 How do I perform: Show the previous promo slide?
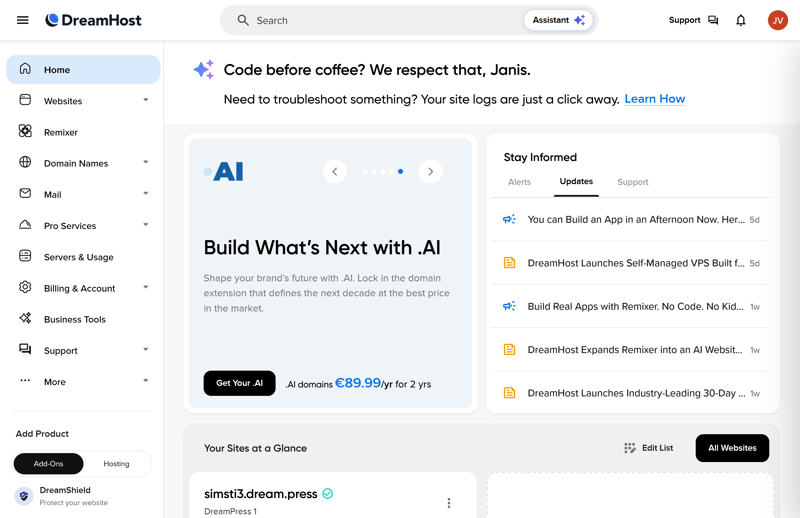(x=335, y=171)
